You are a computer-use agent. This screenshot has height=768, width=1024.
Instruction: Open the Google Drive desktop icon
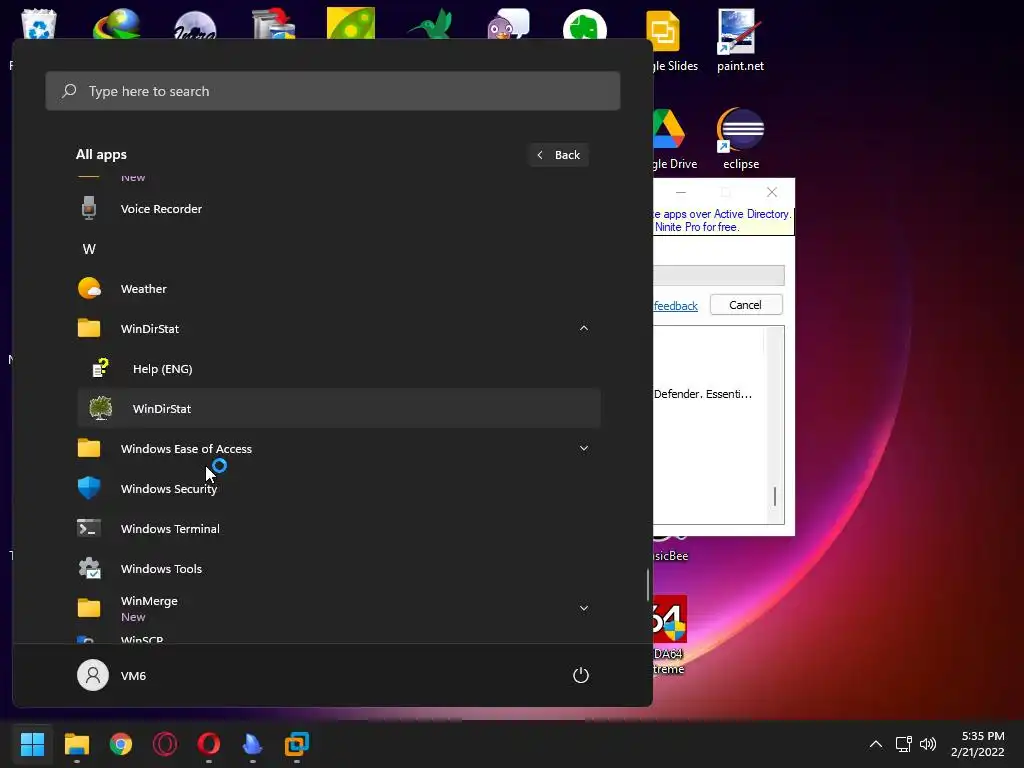[669, 138]
